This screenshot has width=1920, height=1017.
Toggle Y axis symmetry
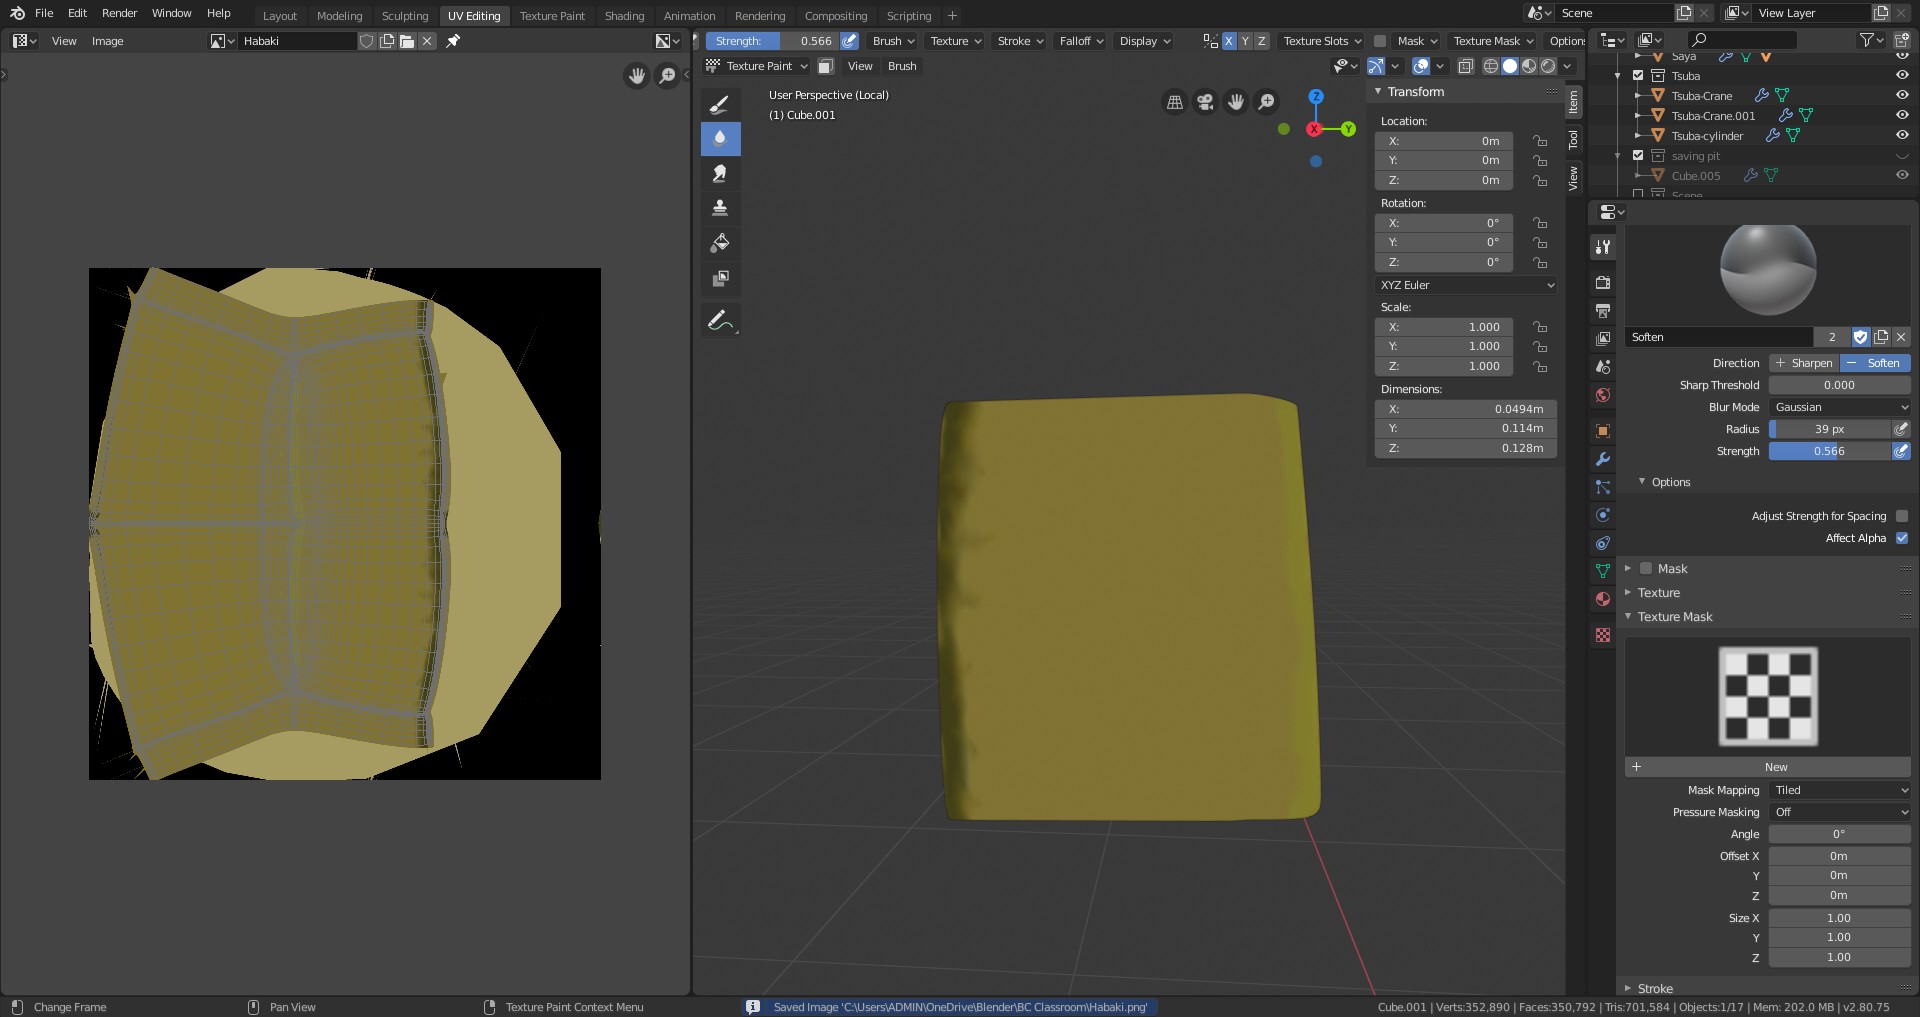1245,41
